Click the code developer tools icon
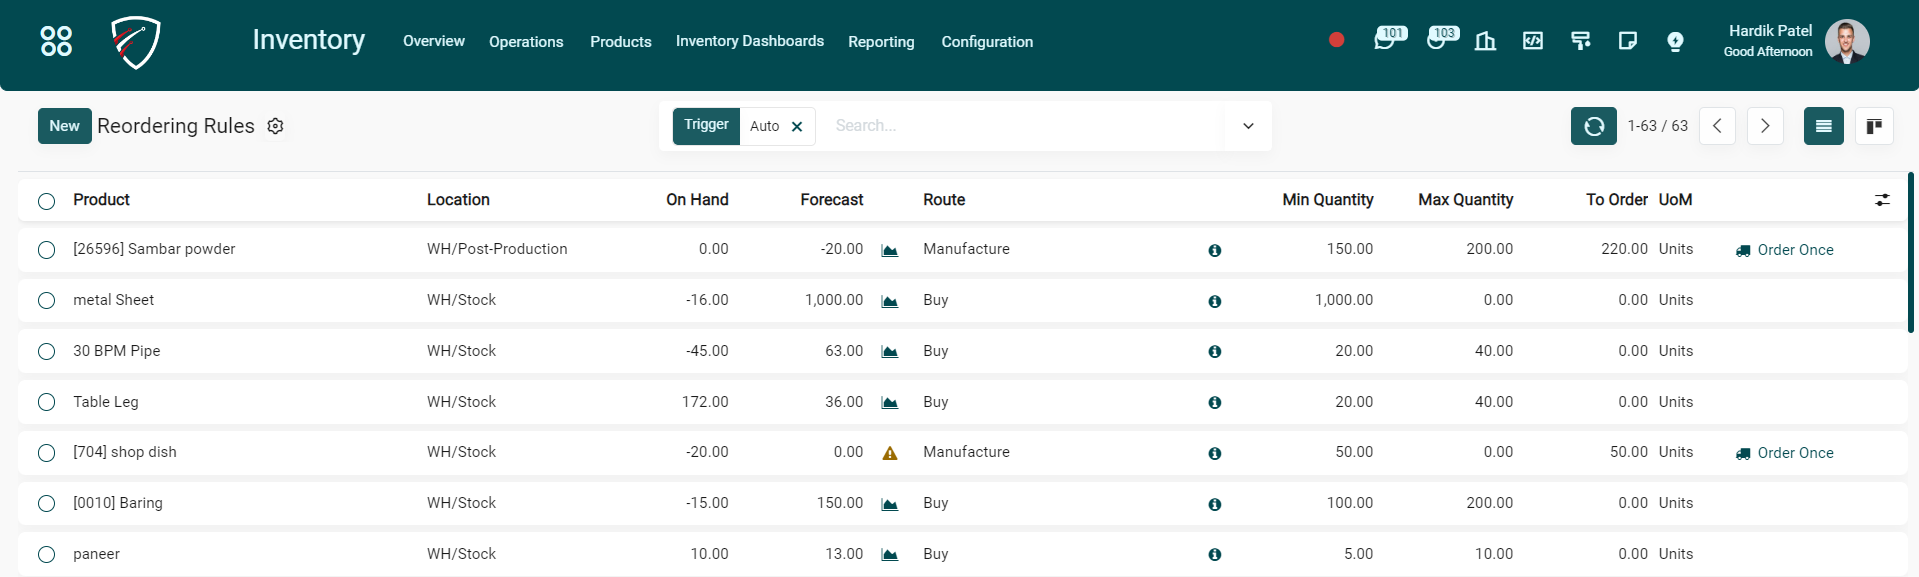Viewport: 1919px width, 577px height. [1532, 41]
